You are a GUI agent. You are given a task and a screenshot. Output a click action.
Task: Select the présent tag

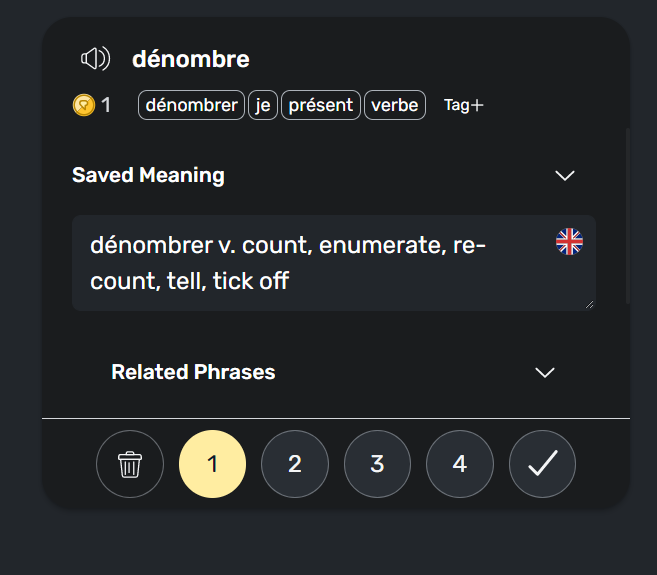click(321, 105)
